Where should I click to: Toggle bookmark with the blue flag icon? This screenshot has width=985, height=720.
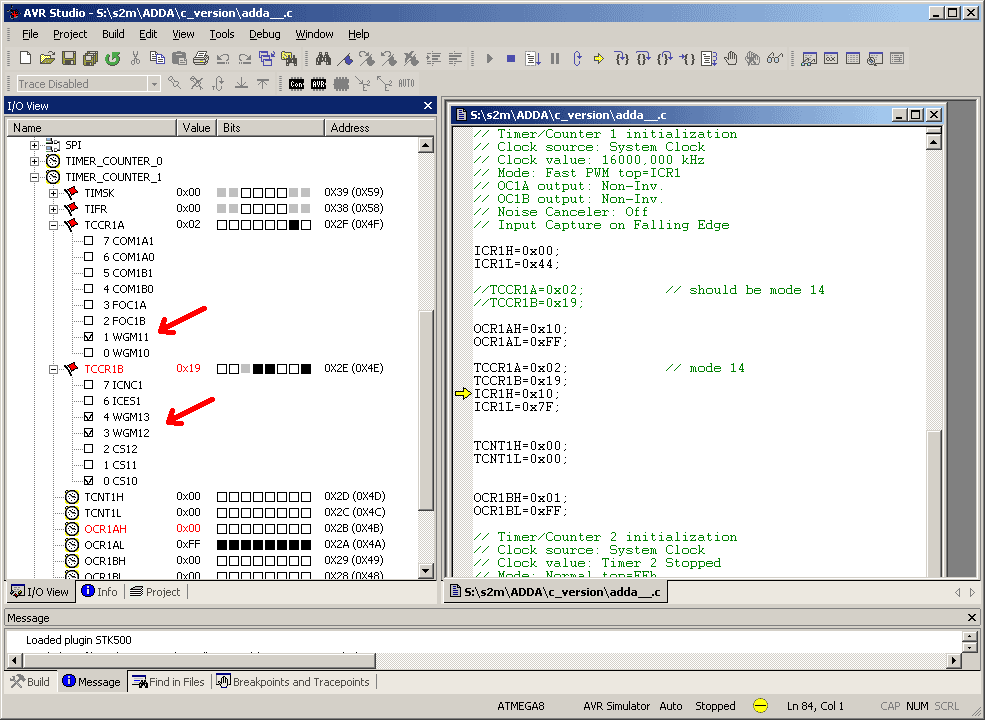tap(345, 58)
